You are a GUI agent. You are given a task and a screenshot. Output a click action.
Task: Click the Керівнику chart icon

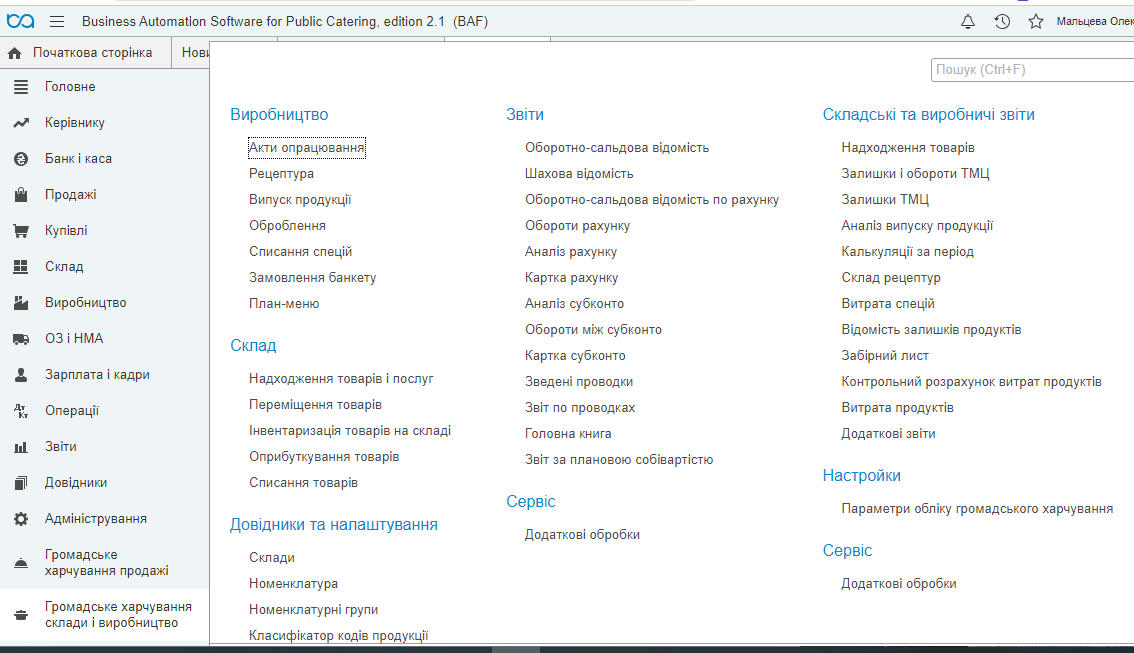(x=21, y=123)
